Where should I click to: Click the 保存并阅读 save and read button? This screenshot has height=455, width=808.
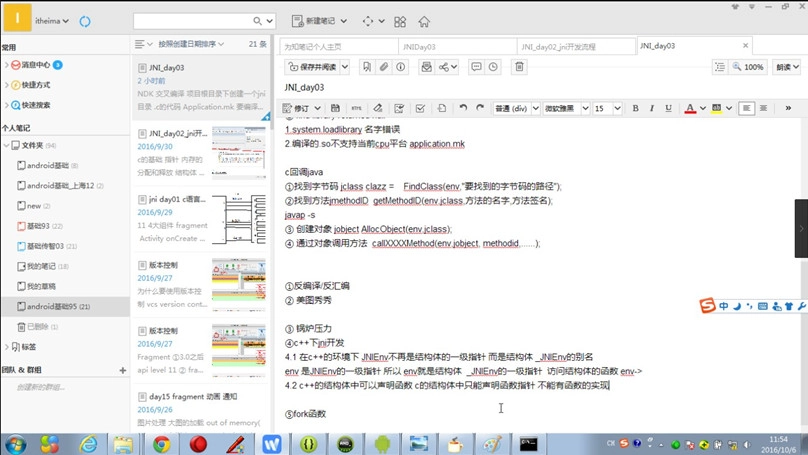coord(312,67)
